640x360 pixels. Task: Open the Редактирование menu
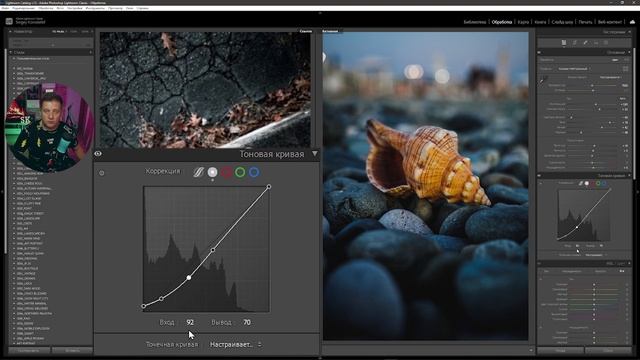tap(23, 8)
